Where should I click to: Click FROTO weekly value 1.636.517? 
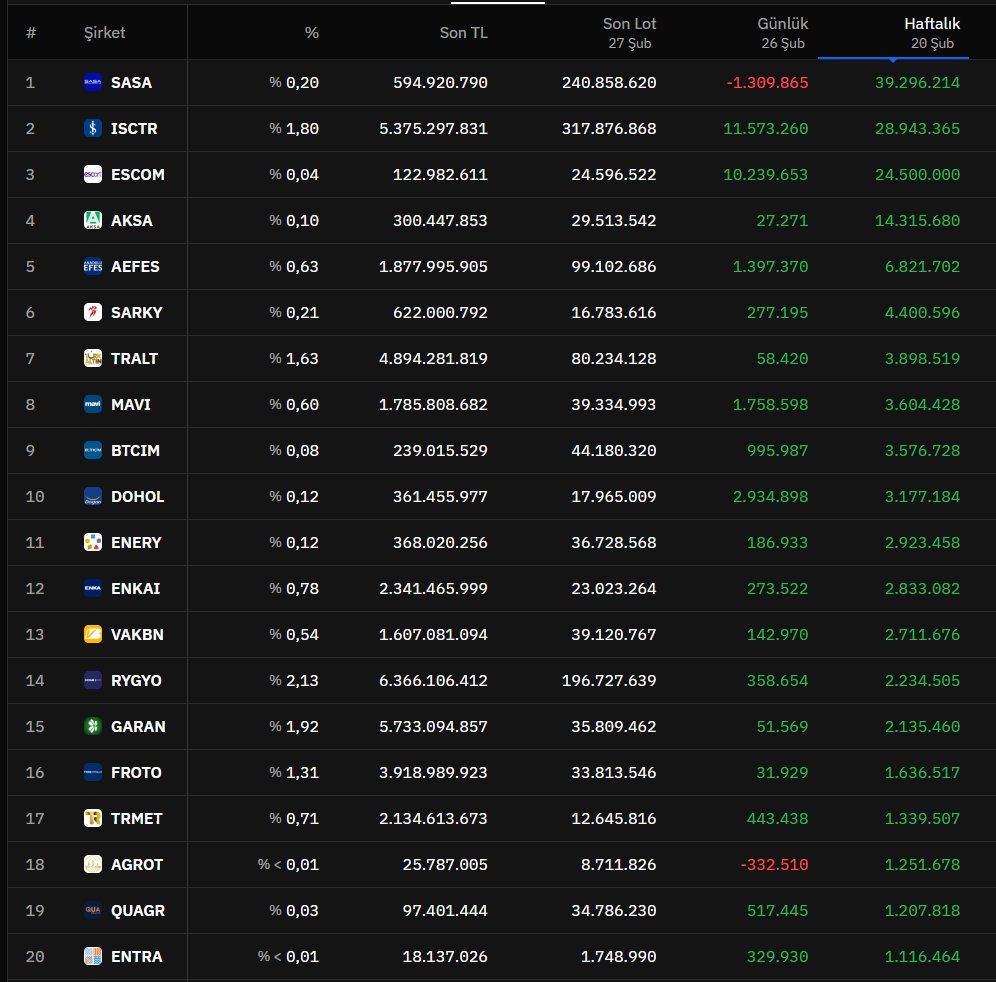(x=922, y=772)
